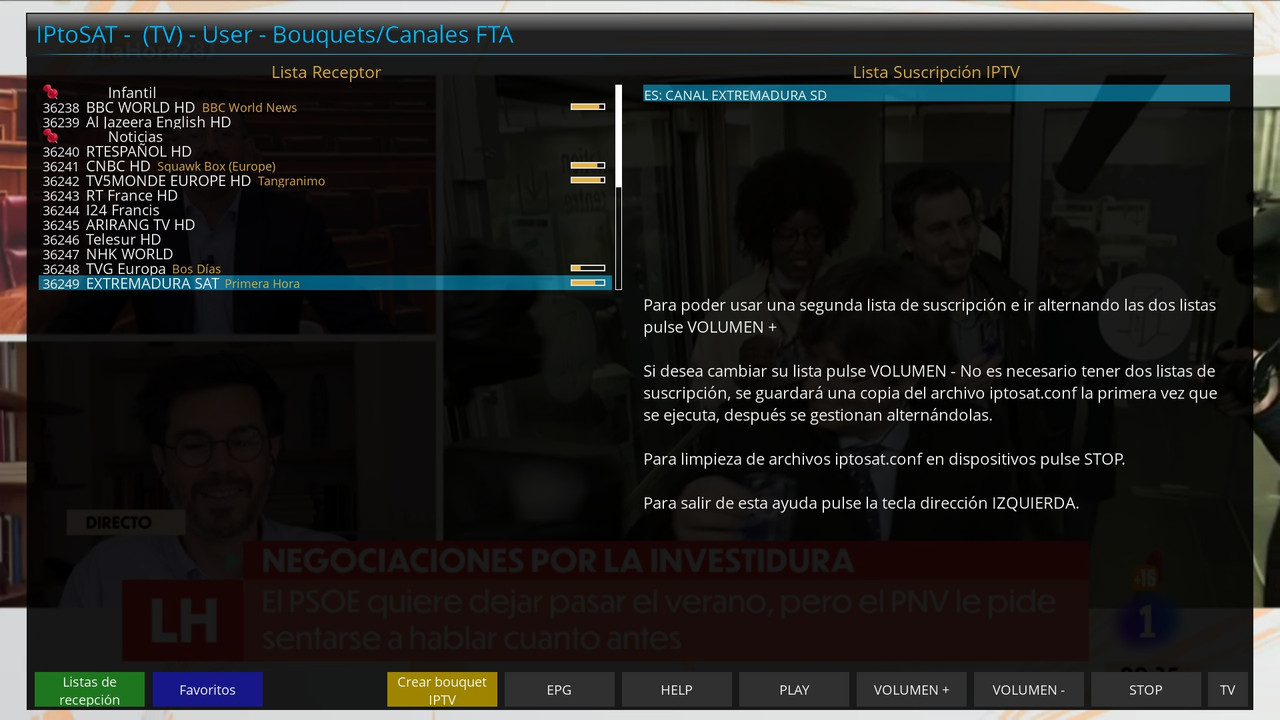This screenshot has height=720, width=1280.
Task: Click the Noticias bouquet marker row
Action: [x=325, y=137]
